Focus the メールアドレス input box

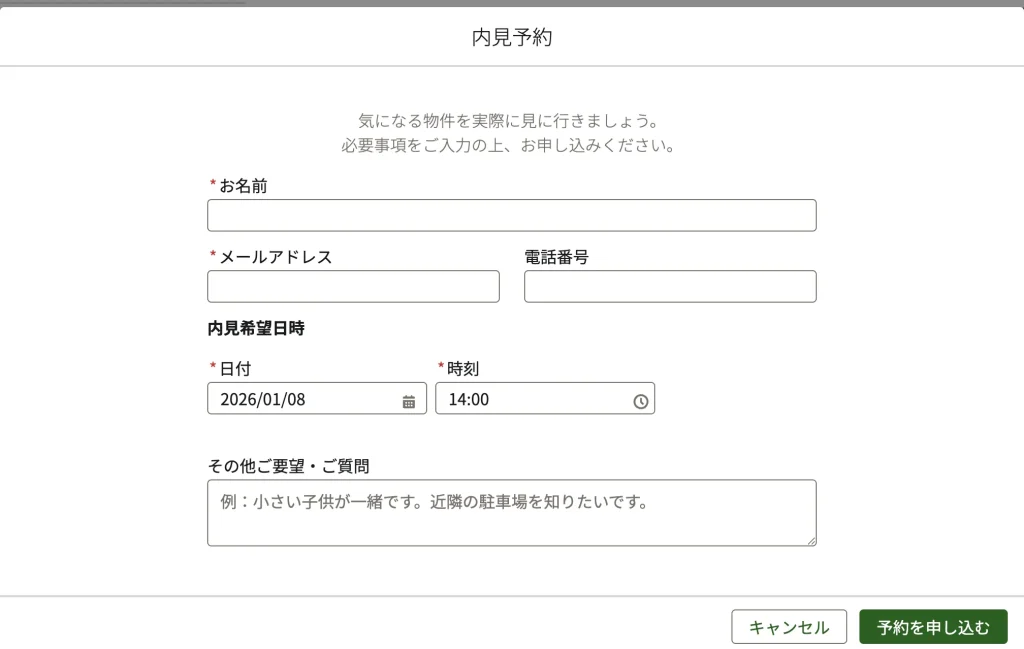[353, 286]
